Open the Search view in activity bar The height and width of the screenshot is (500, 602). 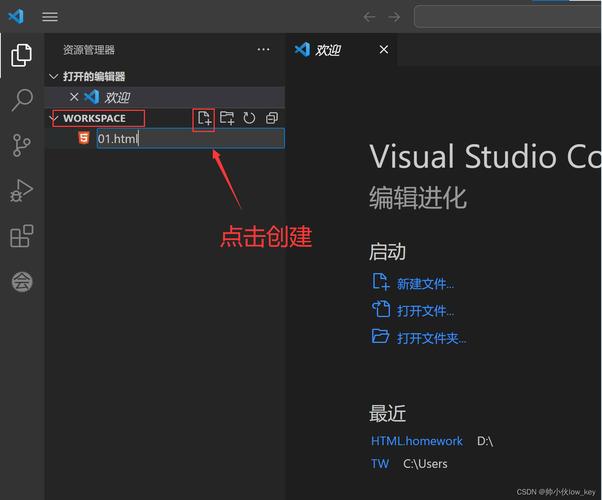22,99
